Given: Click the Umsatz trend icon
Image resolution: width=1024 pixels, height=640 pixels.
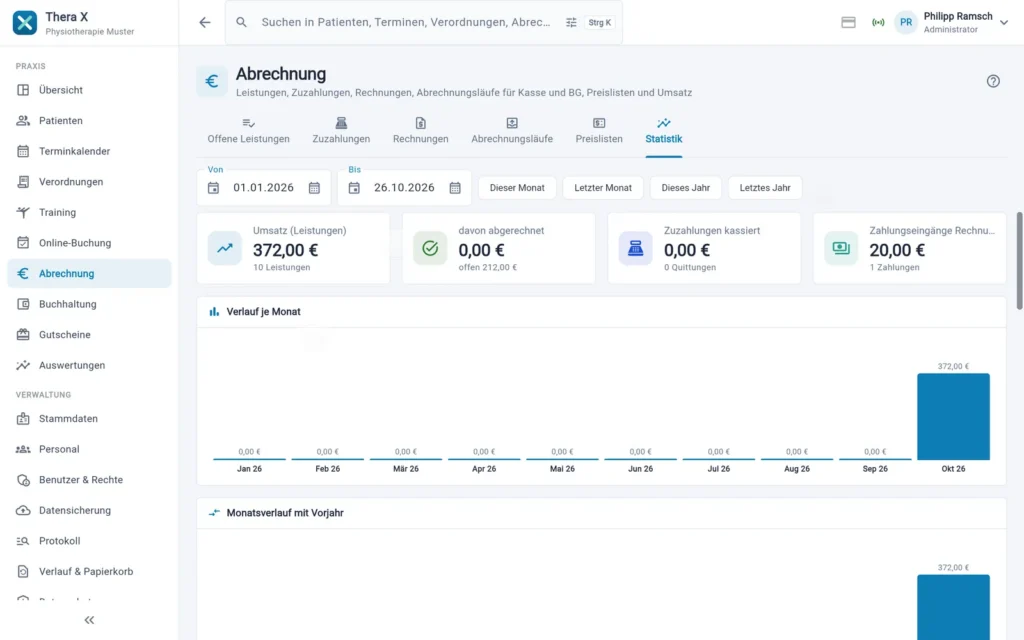Looking at the screenshot, I should [x=225, y=248].
